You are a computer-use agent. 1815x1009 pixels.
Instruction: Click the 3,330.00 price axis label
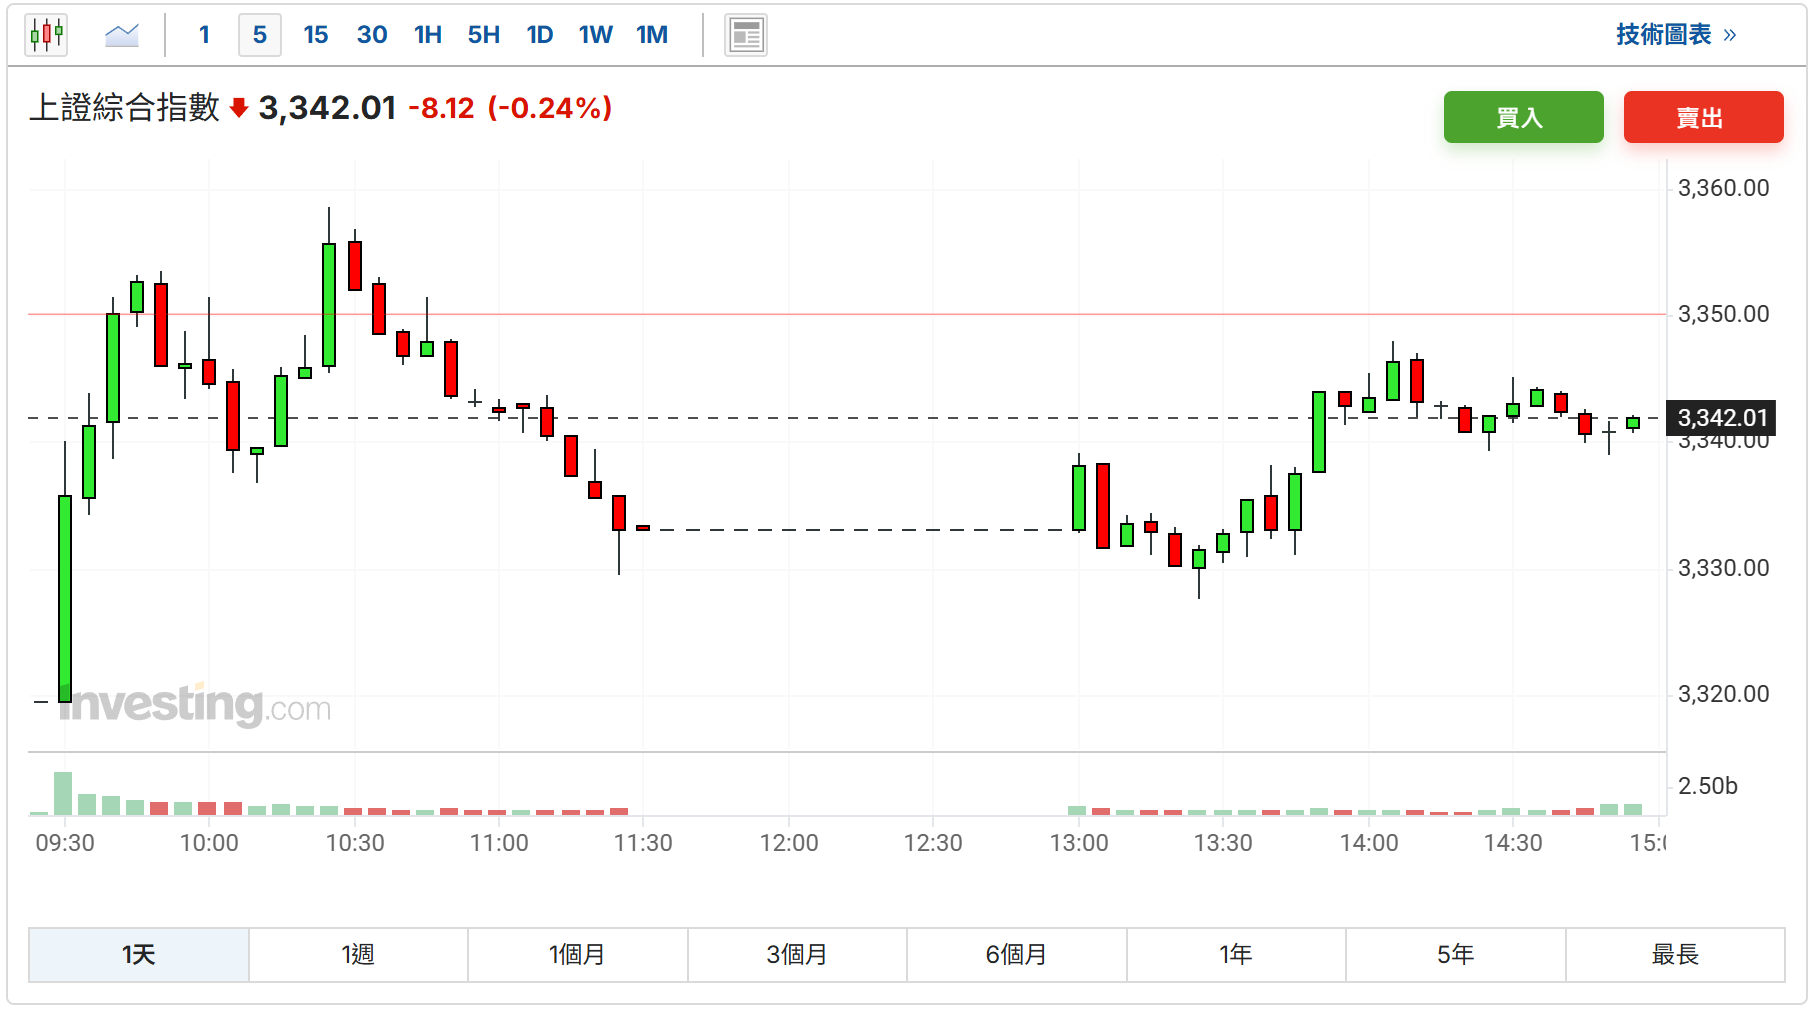(x=1723, y=568)
